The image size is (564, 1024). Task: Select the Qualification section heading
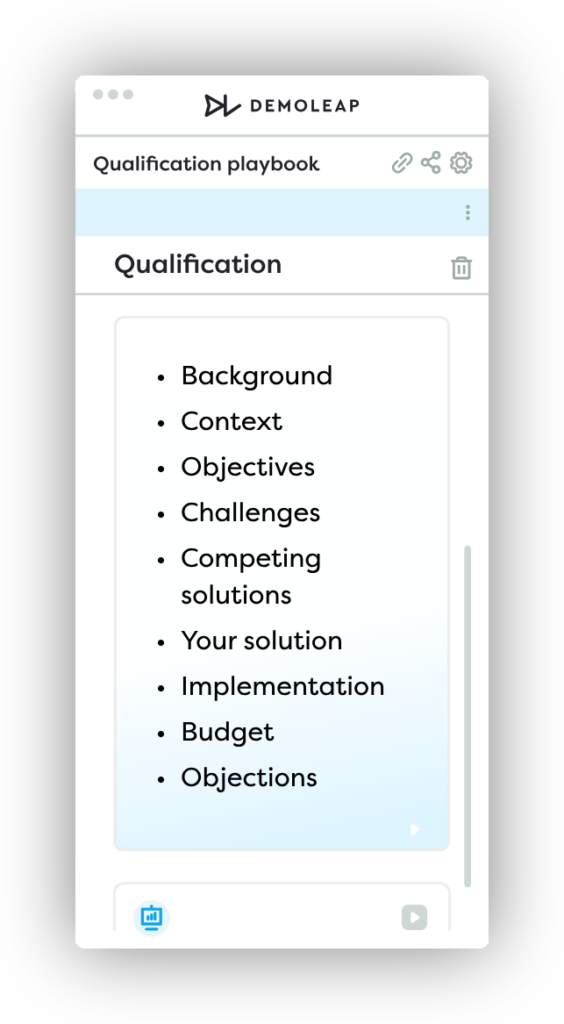(198, 264)
